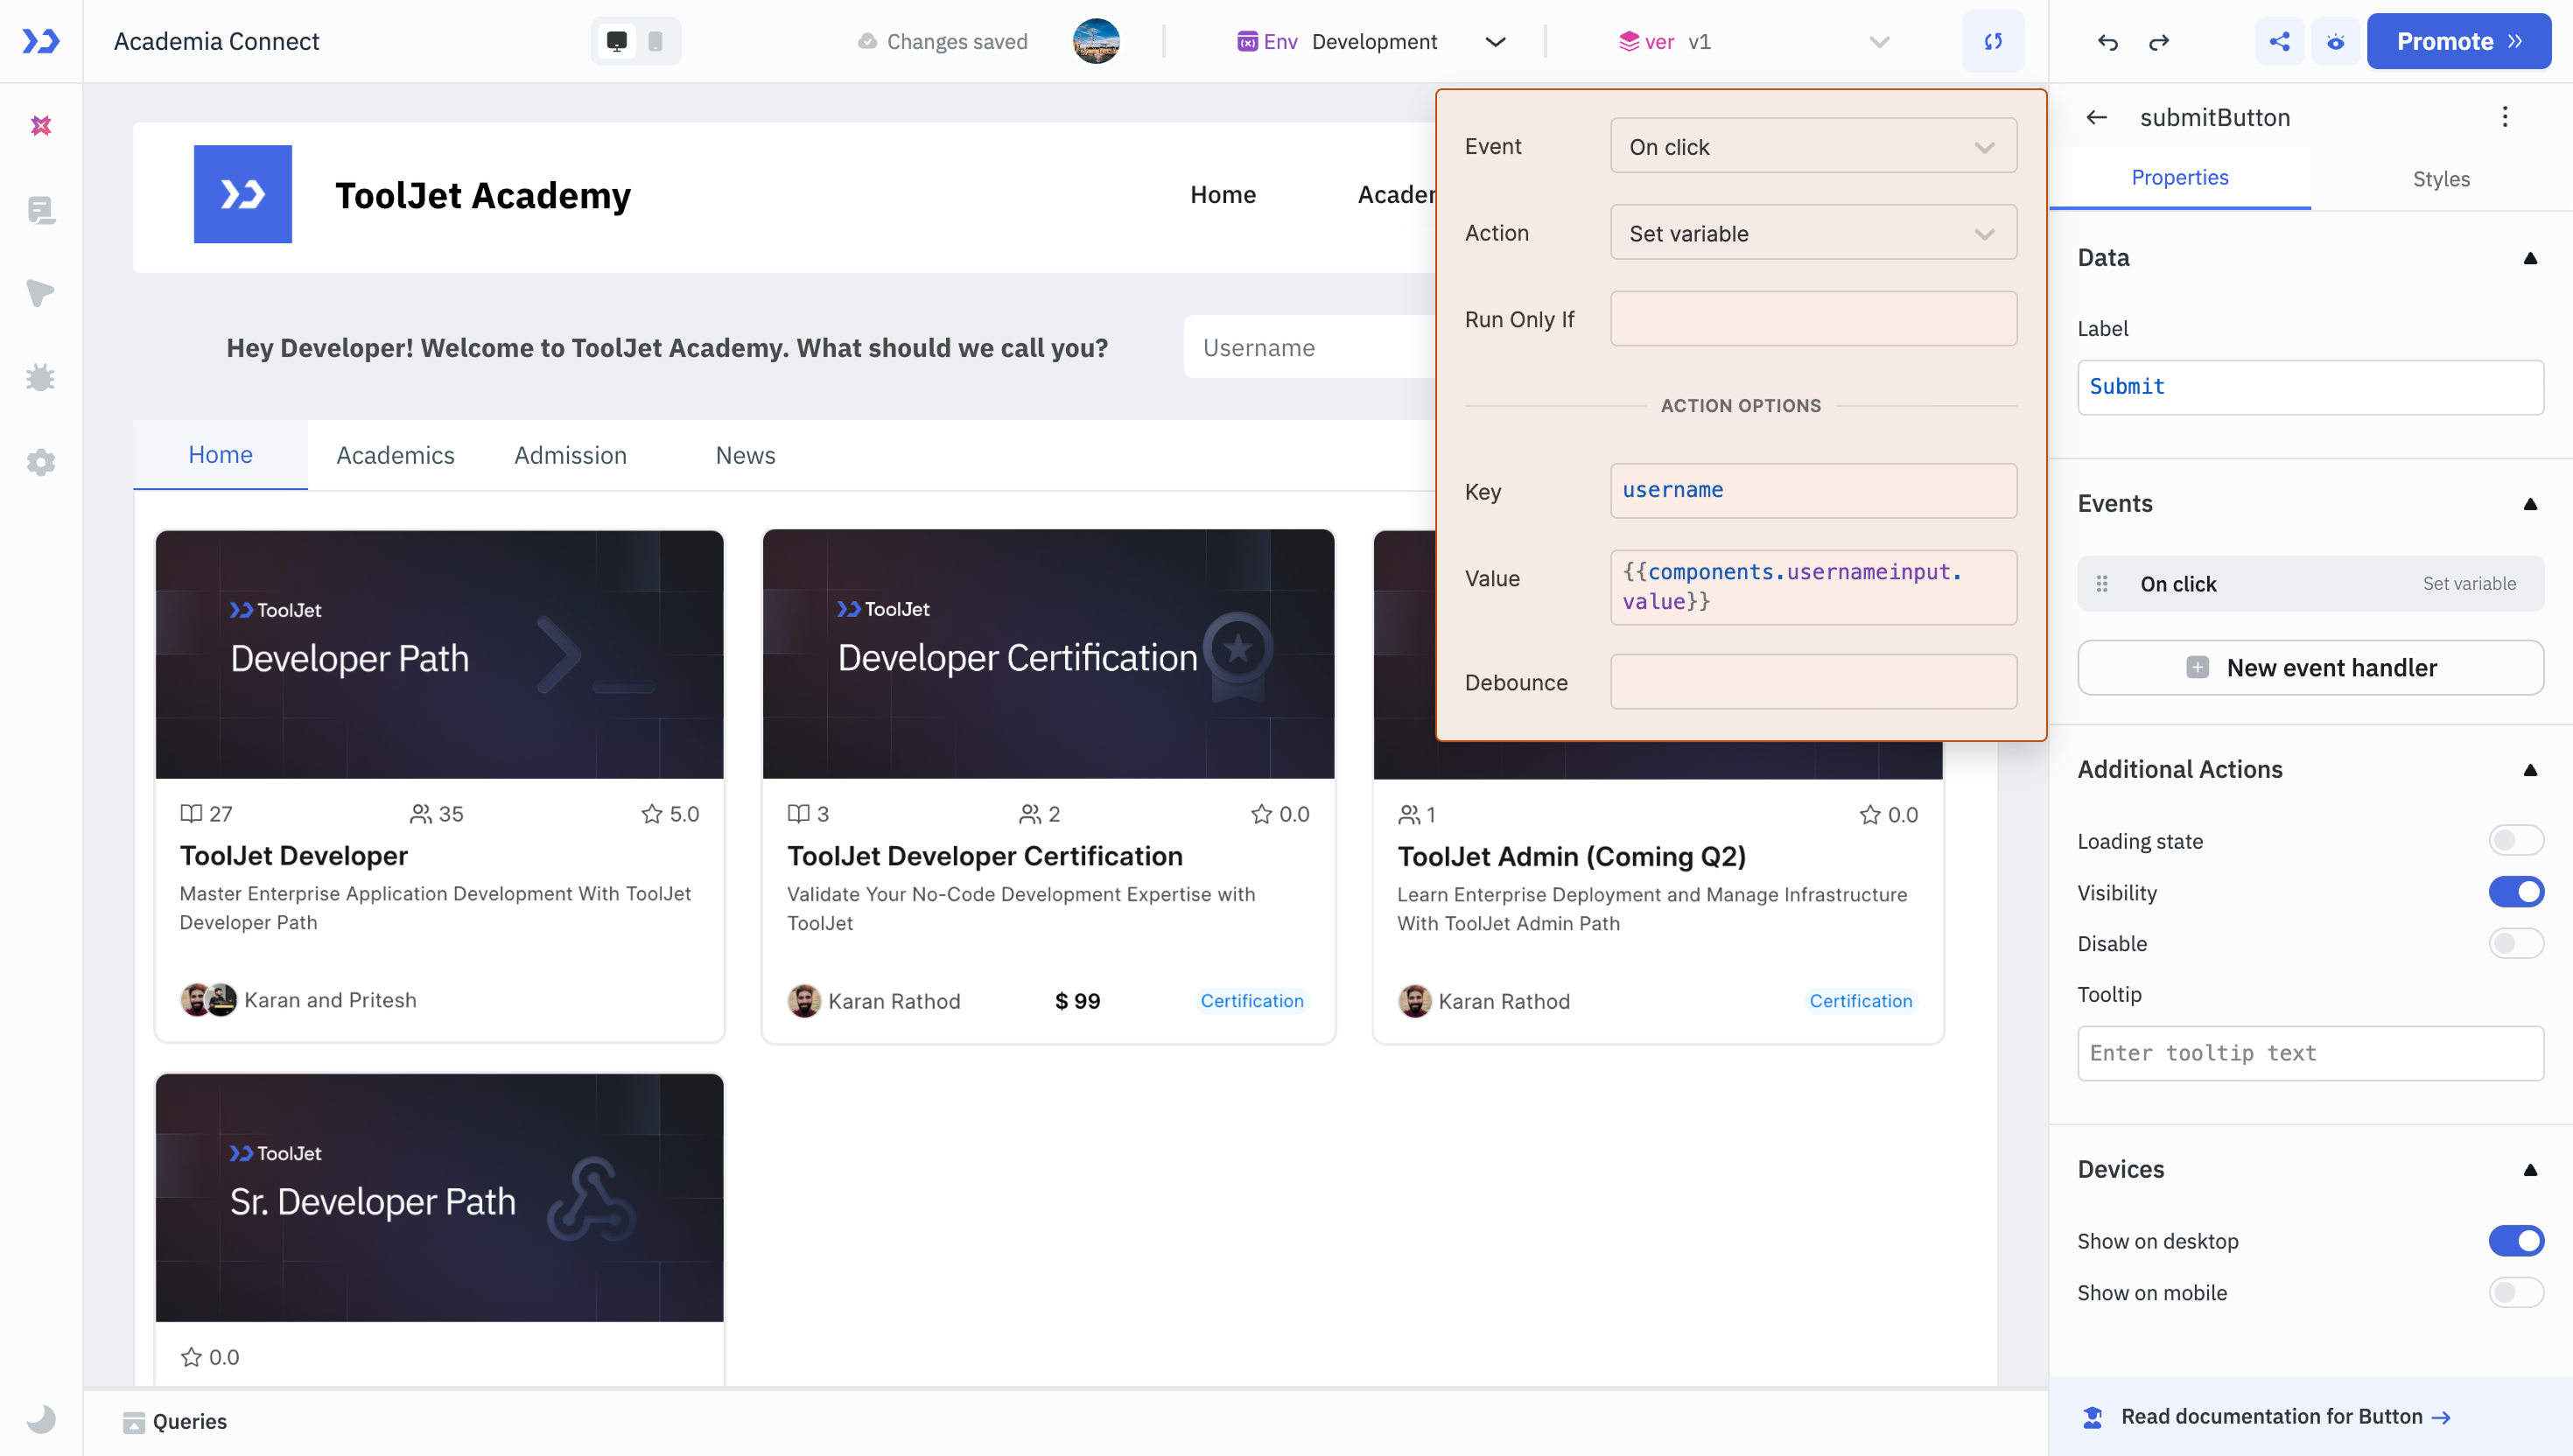The height and width of the screenshot is (1456, 2573).
Task: Enable the Loading state toggle
Action: click(x=2515, y=840)
